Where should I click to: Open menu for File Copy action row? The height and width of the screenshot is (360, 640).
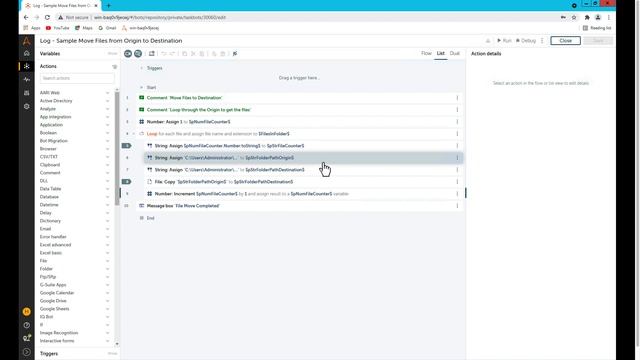point(457,182)
